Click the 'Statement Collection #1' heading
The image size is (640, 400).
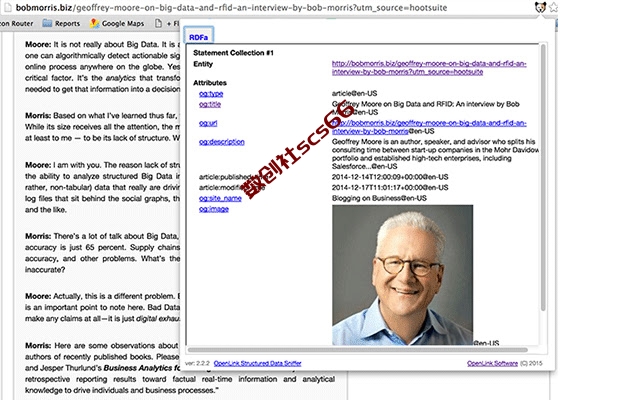[x=233, y=53]
